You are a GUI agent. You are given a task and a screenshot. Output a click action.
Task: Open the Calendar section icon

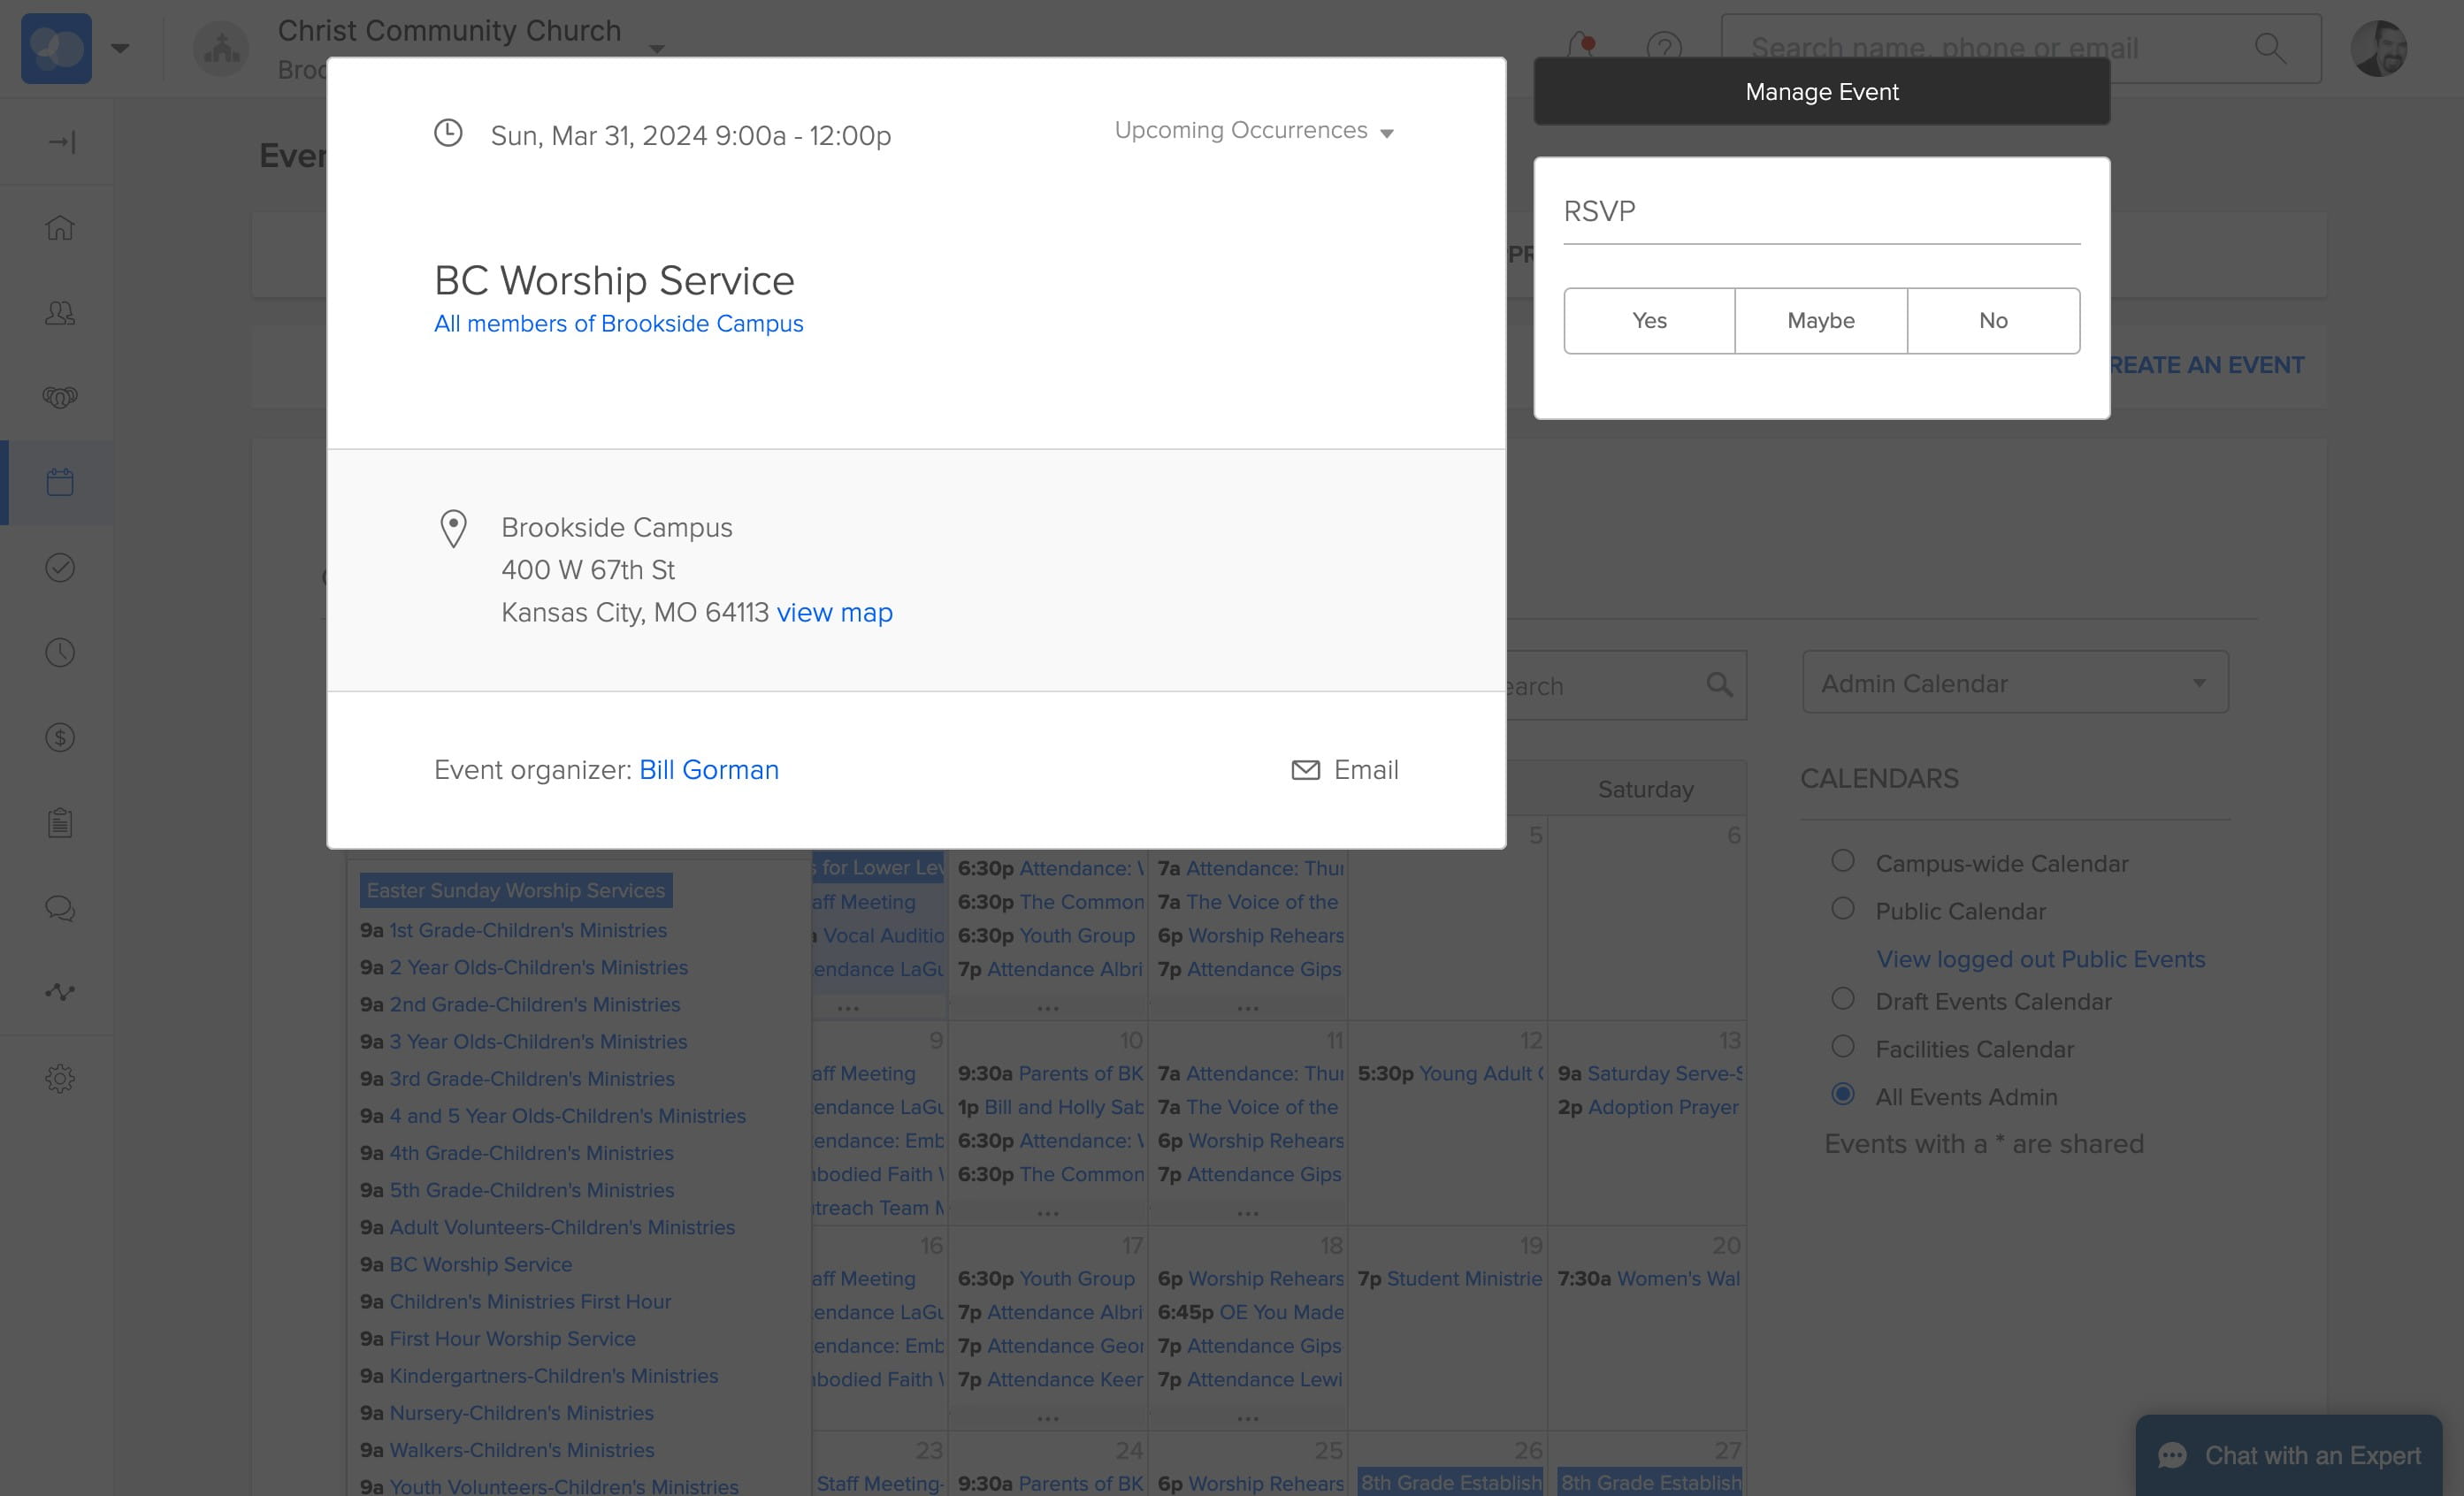tap(60, 482)
